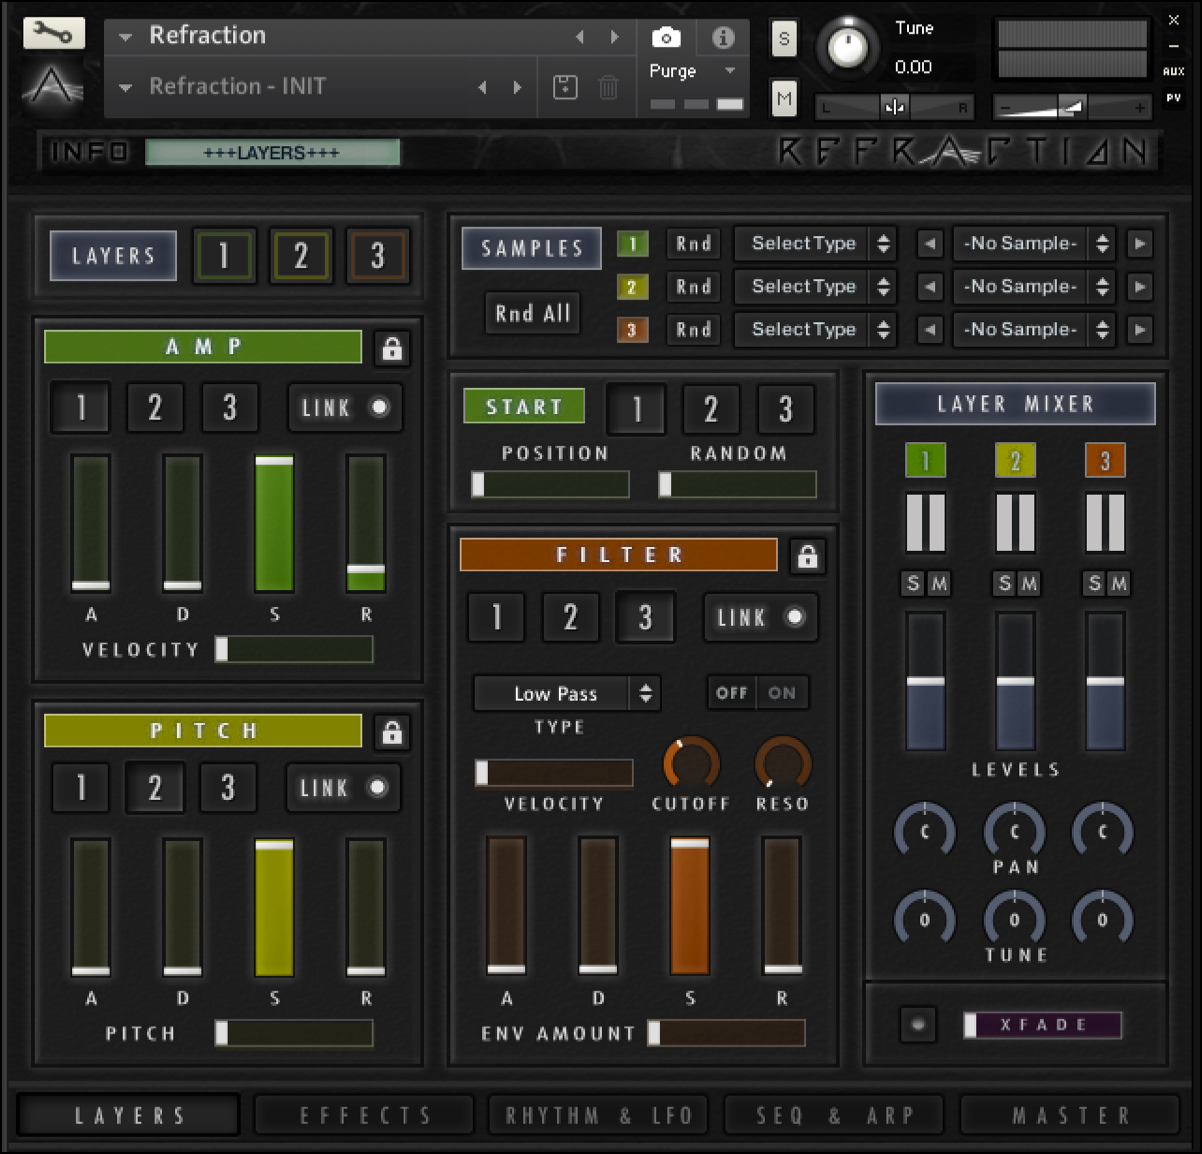This screenshot has height=1154, width=1202.
Task: Open -No Sample- dropdown for sample 1
Action: pyautogui.click(x=1033, y=244)
